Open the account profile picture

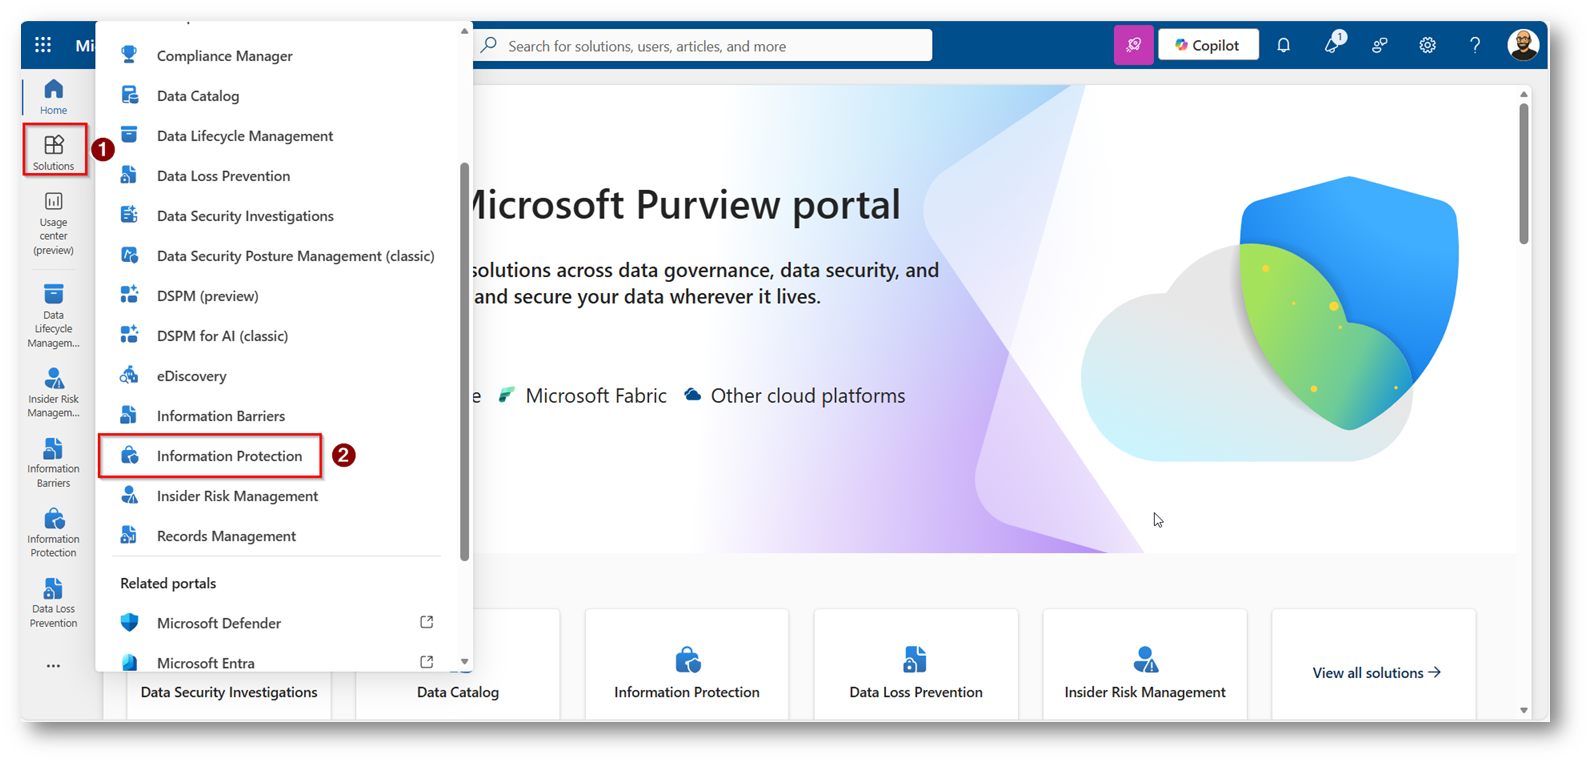tap(1523, 45)
